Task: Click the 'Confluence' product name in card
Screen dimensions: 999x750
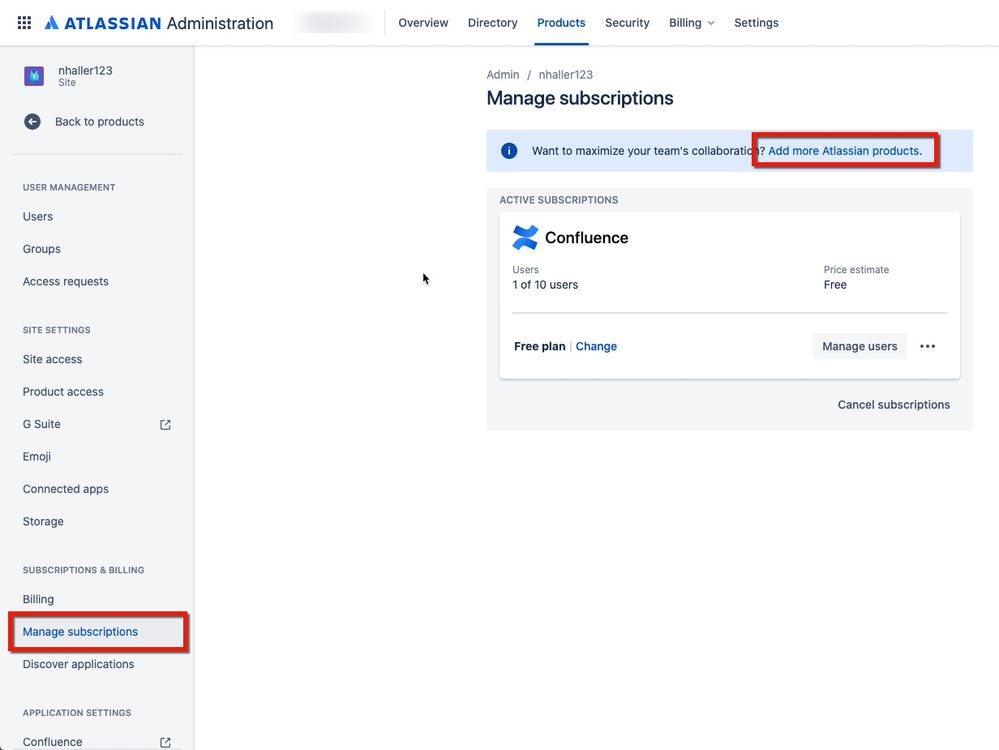Action: pos(587,238)
